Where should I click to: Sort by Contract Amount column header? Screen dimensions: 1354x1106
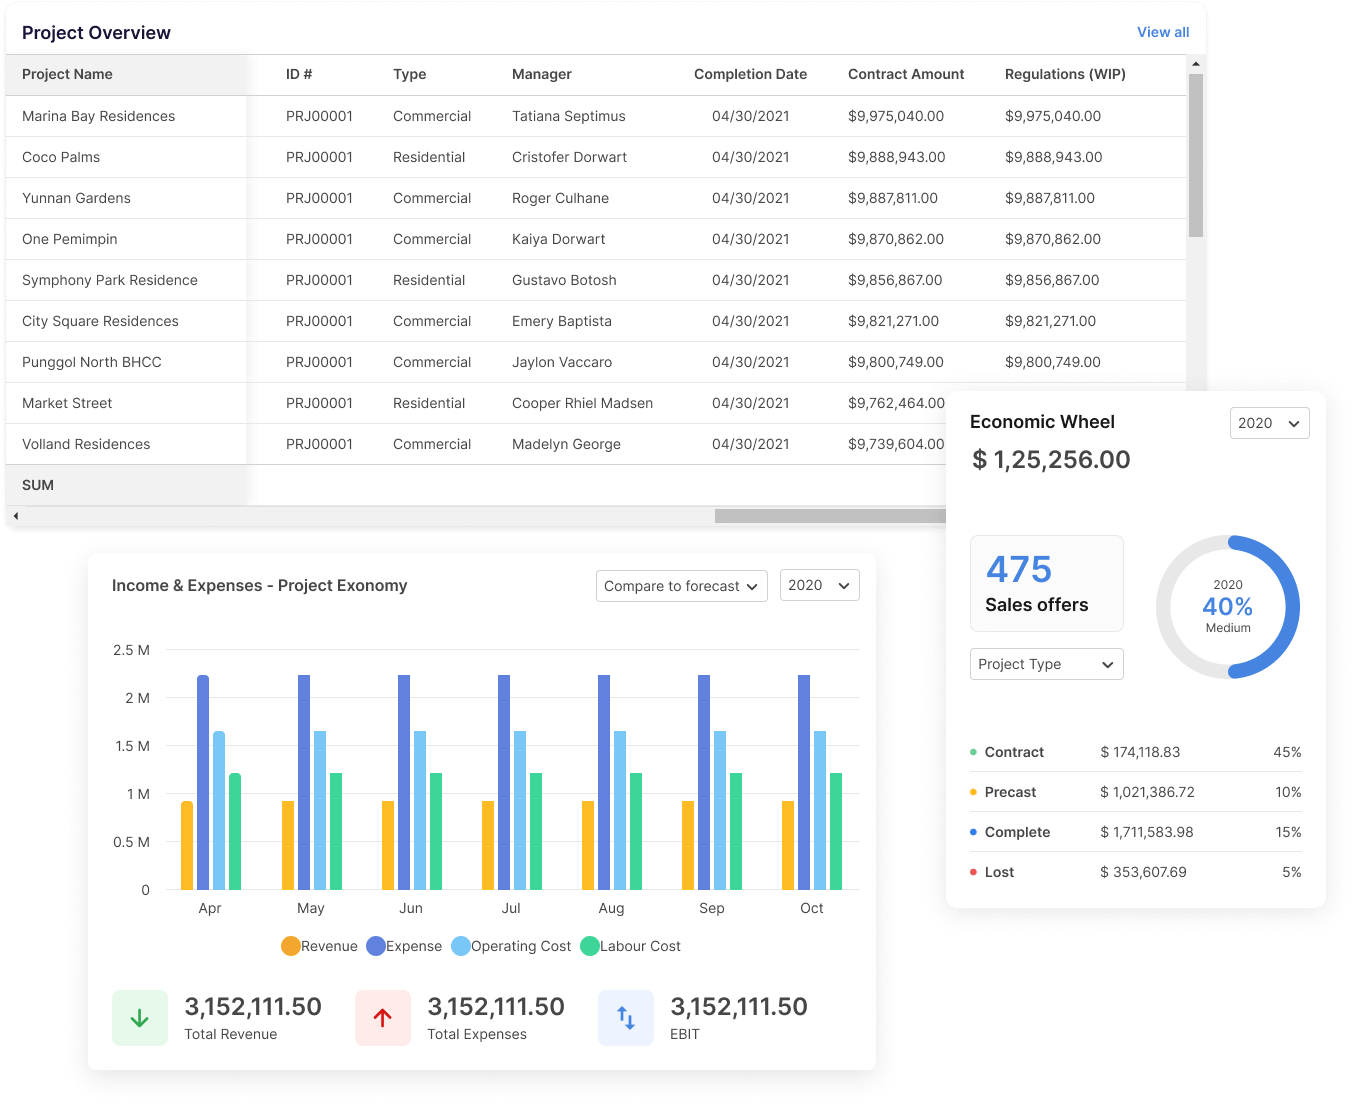[x=906, y=74]
